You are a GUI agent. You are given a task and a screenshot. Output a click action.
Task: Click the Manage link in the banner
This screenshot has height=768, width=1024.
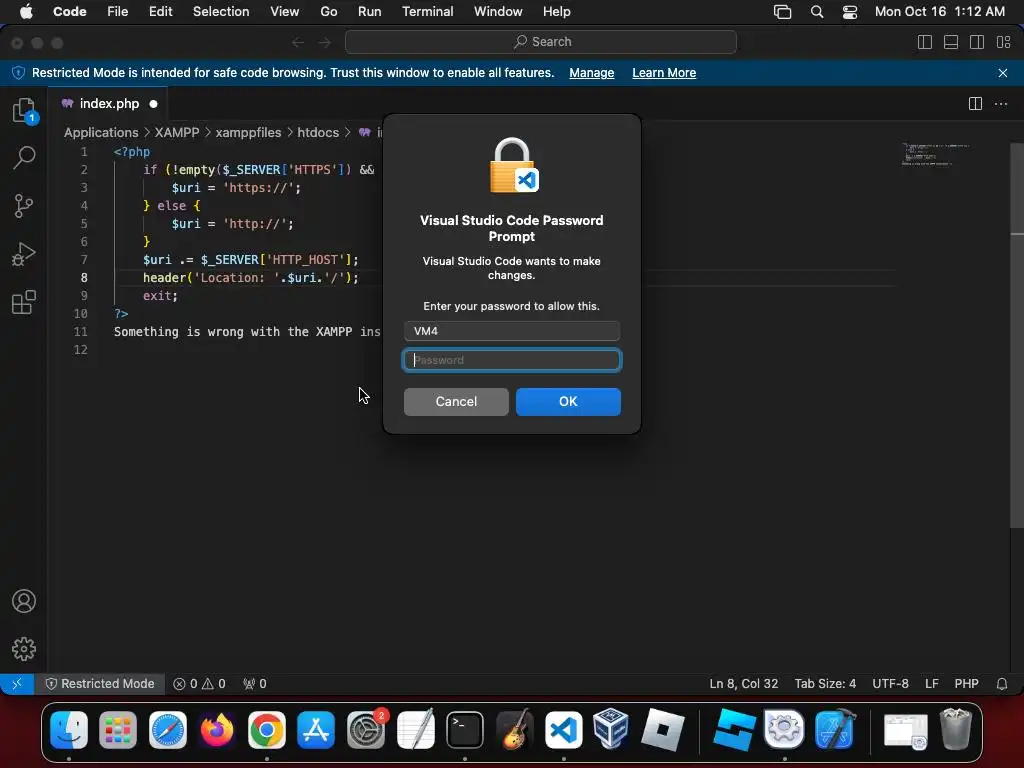click(x=592, y=73)
